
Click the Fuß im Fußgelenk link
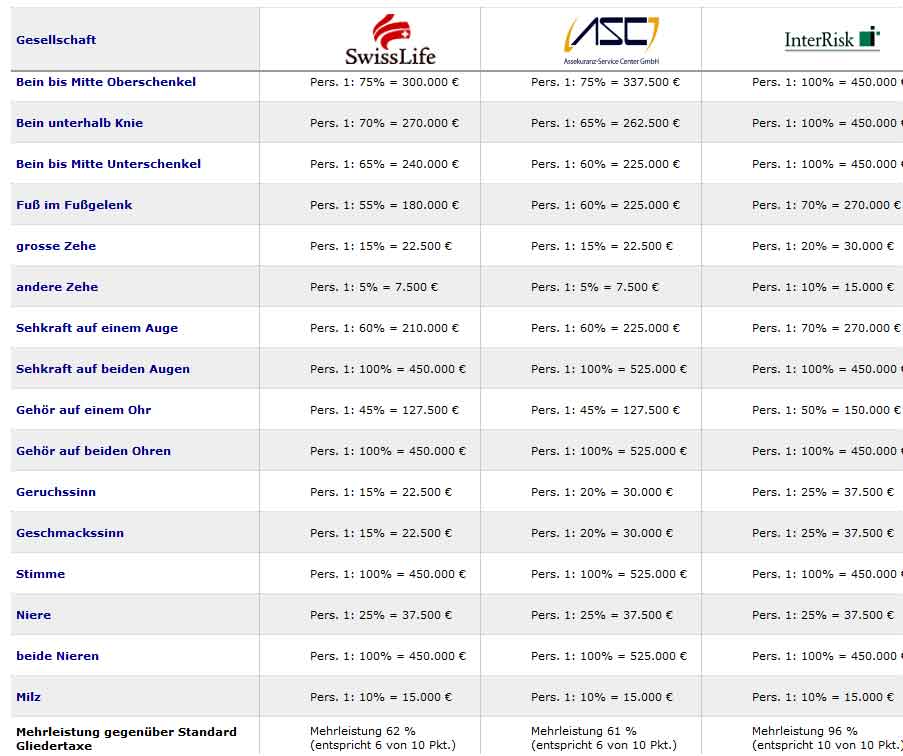74,205
